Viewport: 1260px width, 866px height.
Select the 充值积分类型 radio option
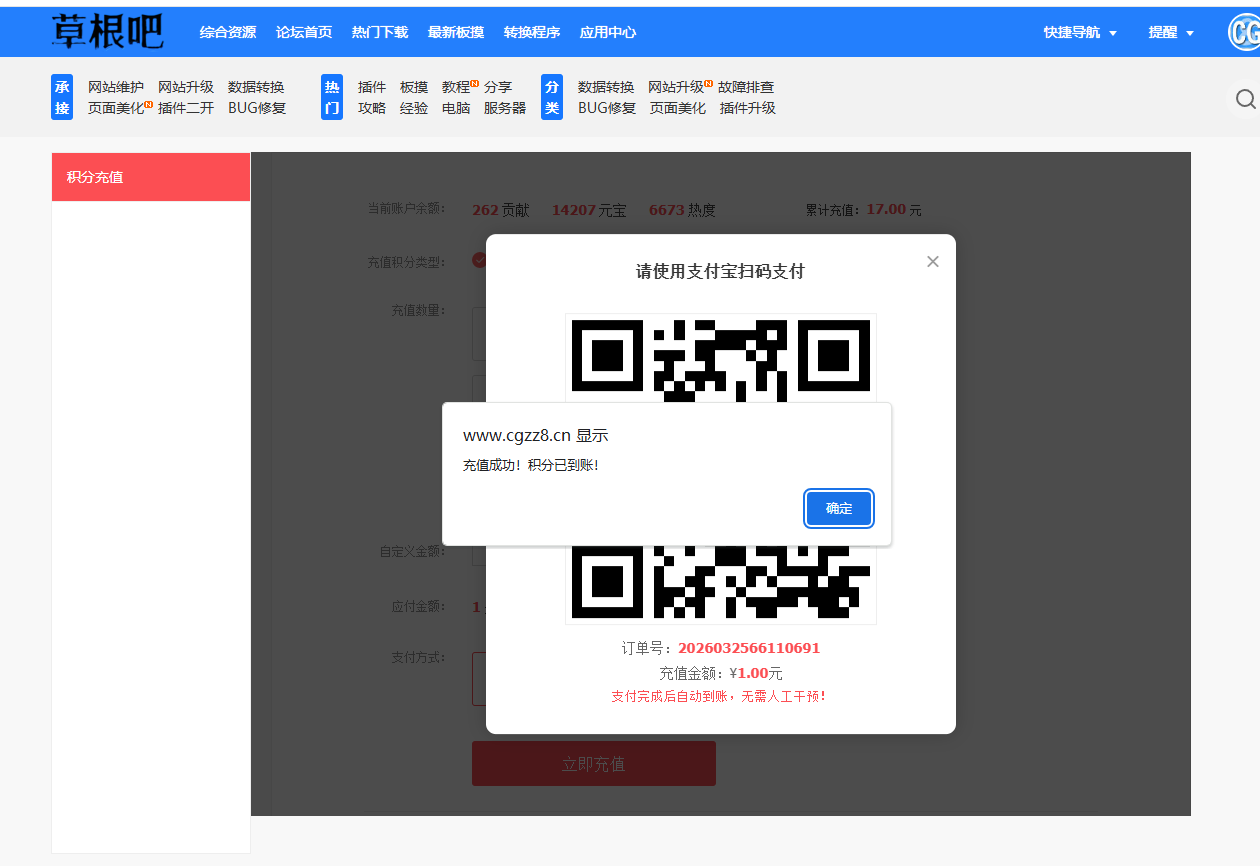tap(479, 260)
